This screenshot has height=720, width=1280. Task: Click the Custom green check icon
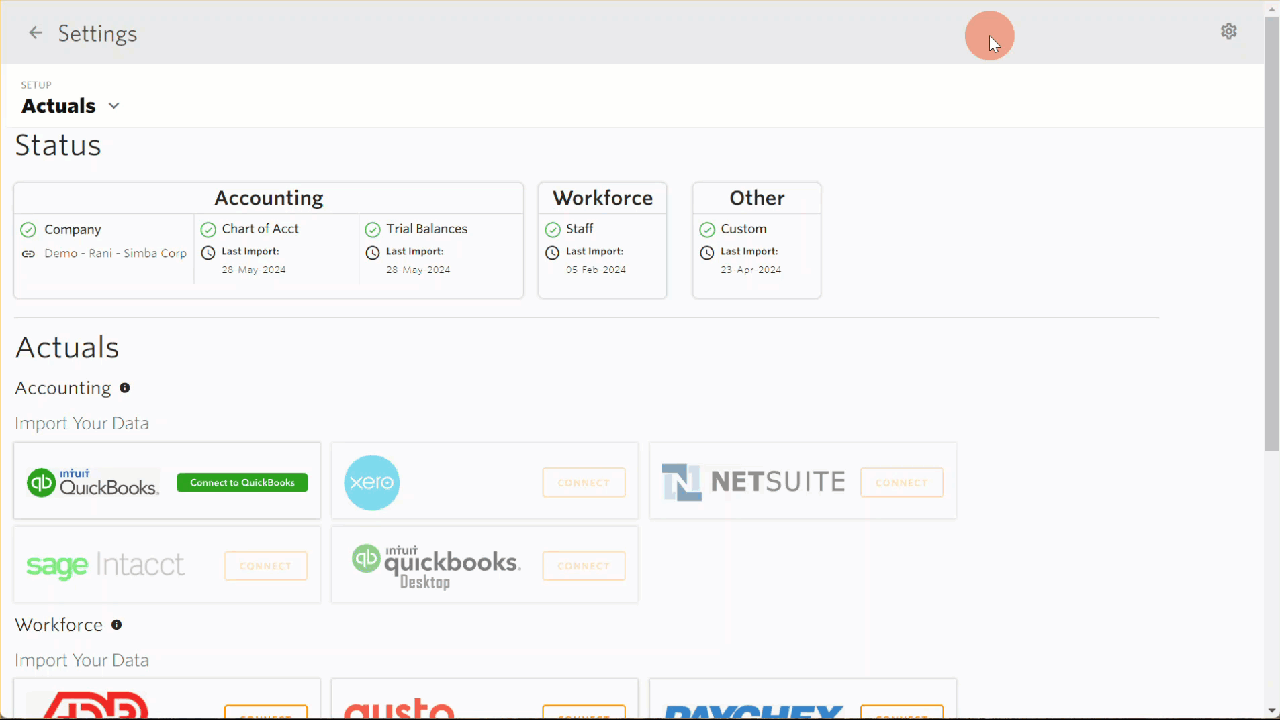pos(707,229)
